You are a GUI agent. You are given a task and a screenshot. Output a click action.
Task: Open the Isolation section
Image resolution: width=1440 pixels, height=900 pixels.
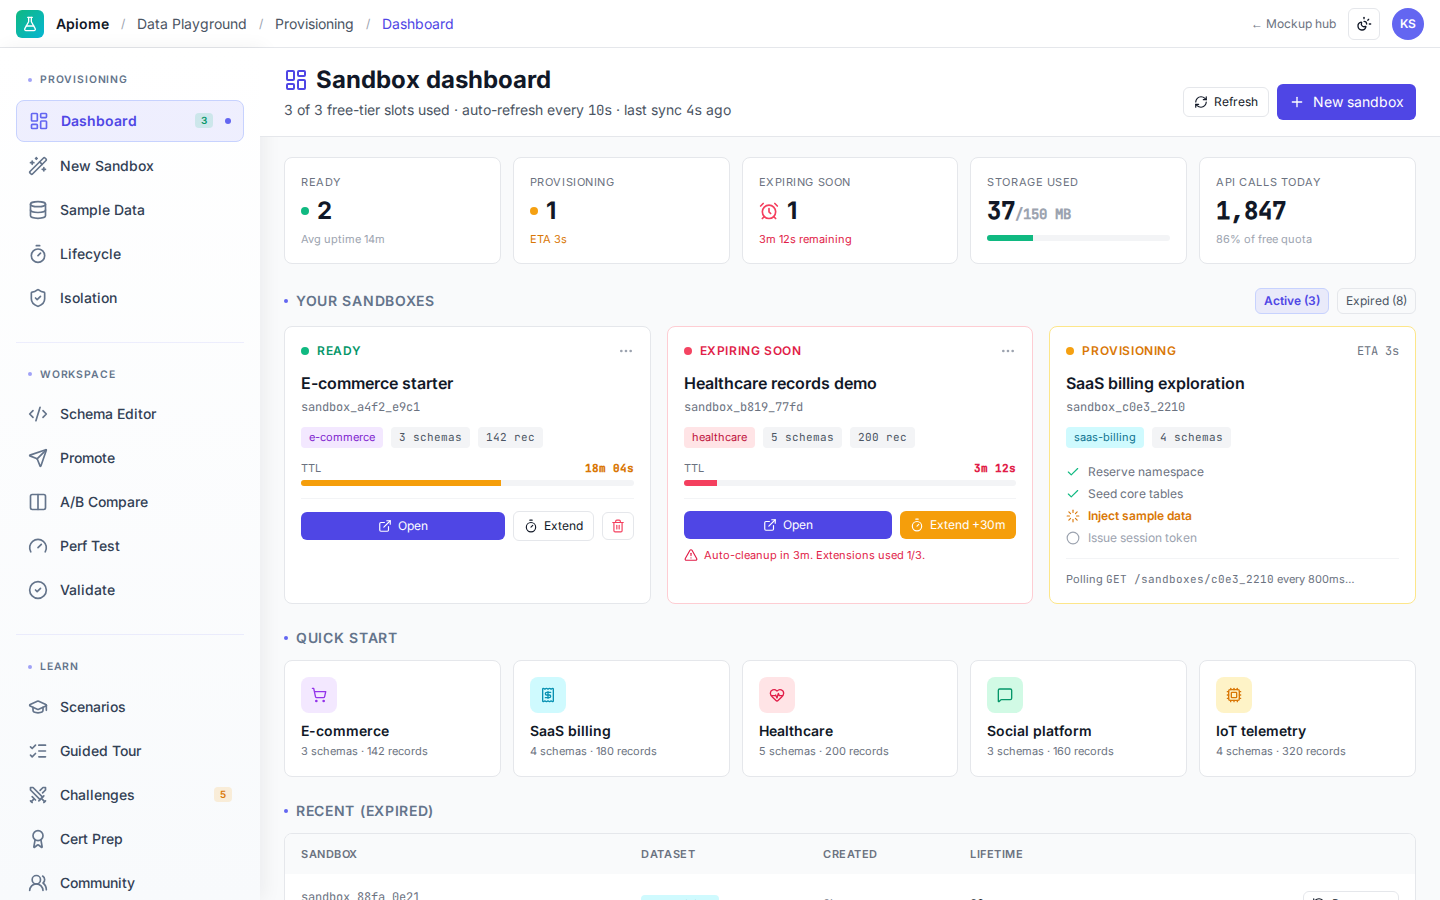[x=130, y=298]
